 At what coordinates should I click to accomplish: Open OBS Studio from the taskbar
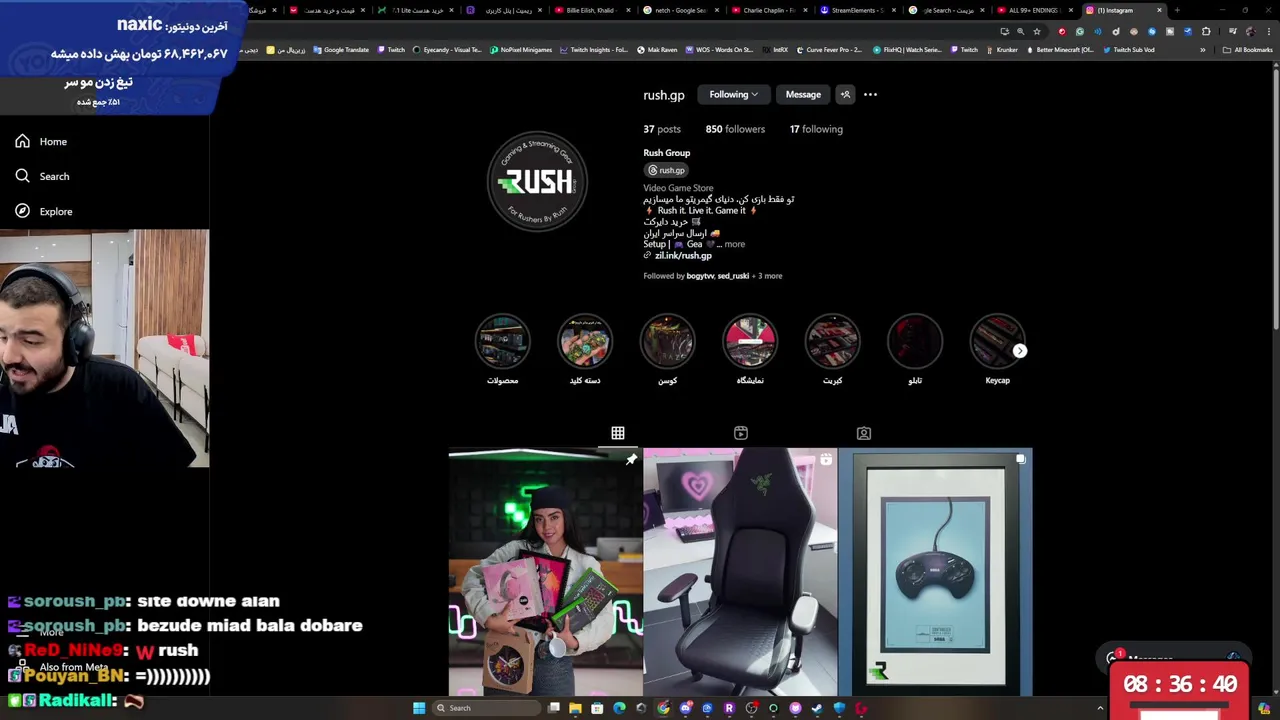pyautogui.click(x=751, y=708)
